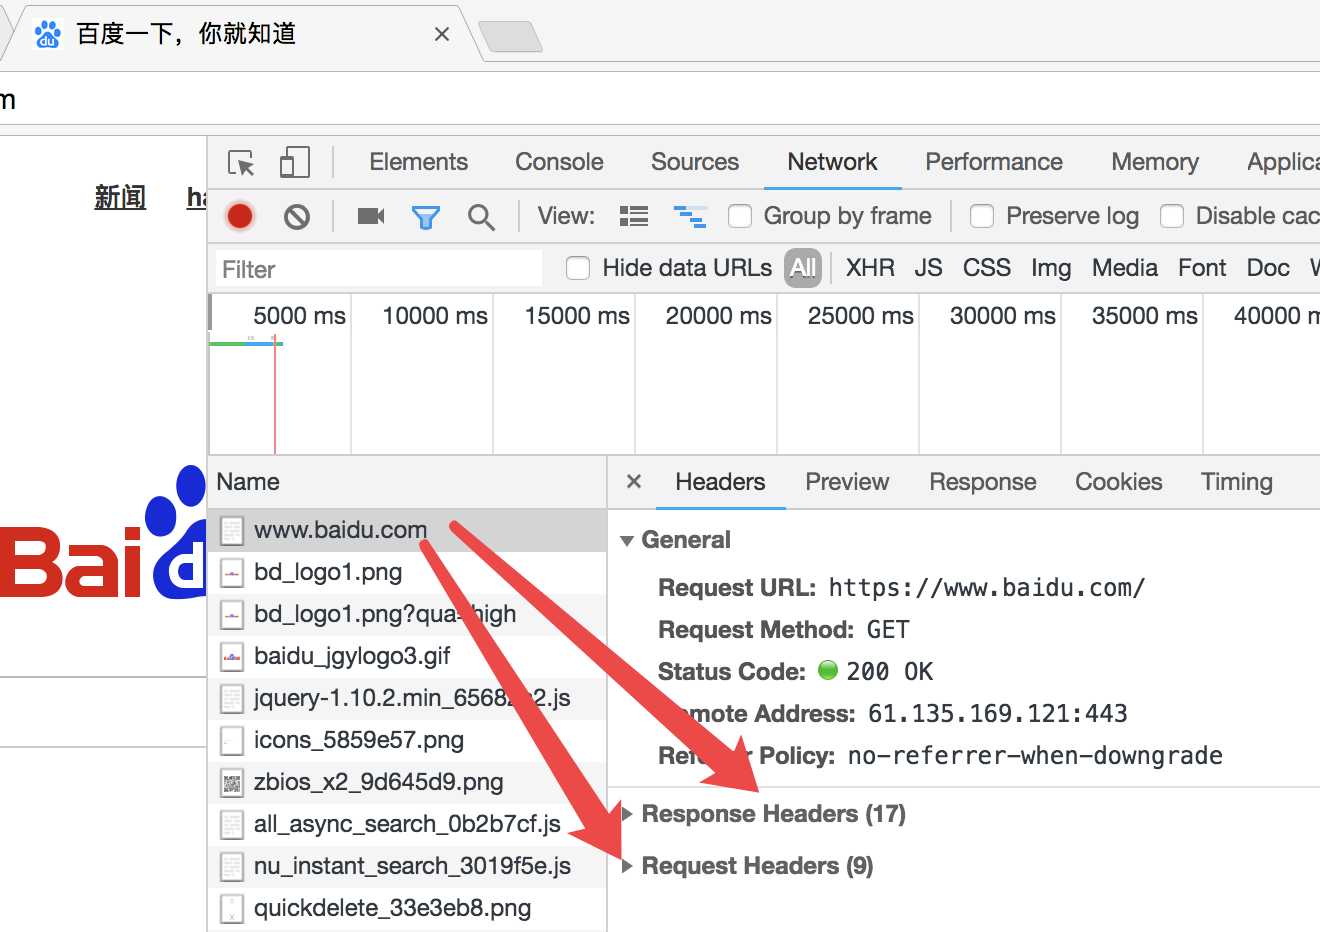This screenshot has width=1320, height=932.
Task: Select the all_async_search_0b2b7cf.js request
Action: click(407, 824)
